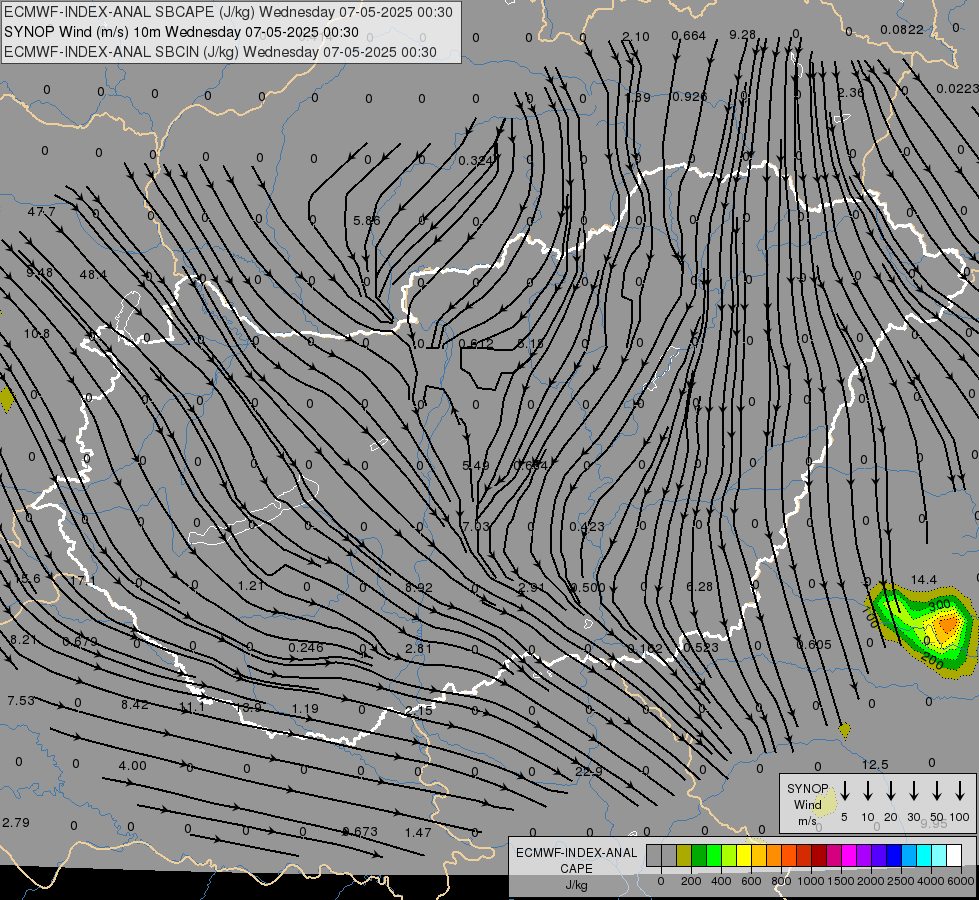This screenshot has height=900, width=979.
Task: Click the map value '0.0223'
Action: coord(958,89)
